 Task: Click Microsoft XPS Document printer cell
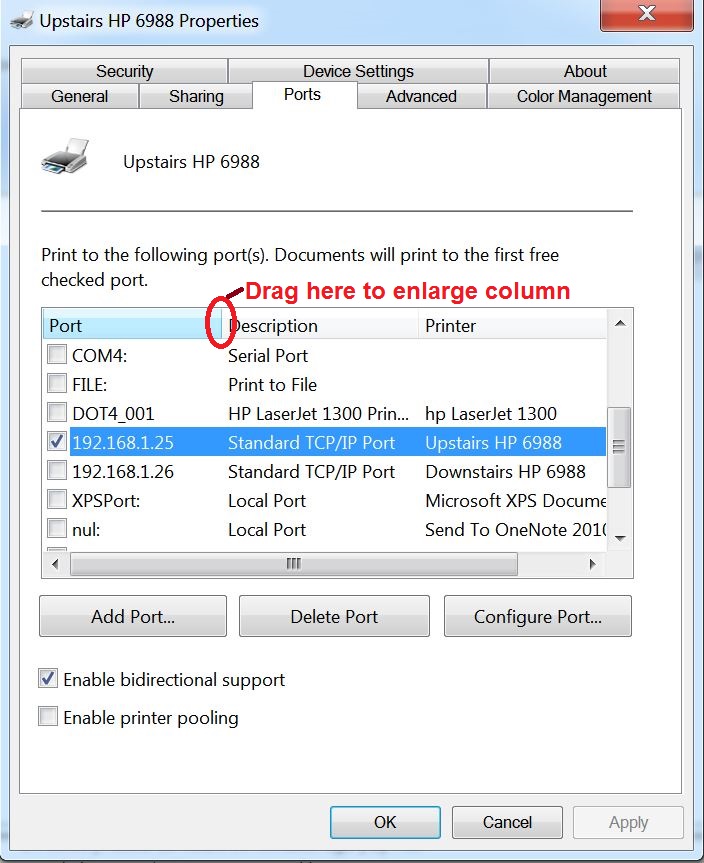click(x=515, y=501)
